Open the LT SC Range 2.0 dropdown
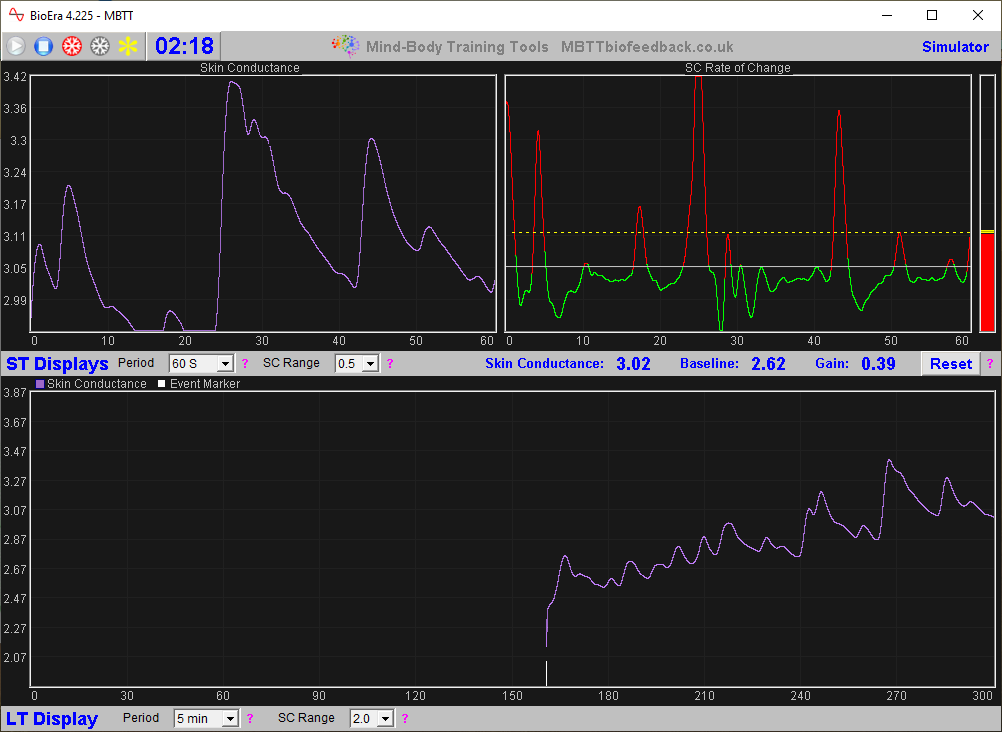 pos(385,719)
